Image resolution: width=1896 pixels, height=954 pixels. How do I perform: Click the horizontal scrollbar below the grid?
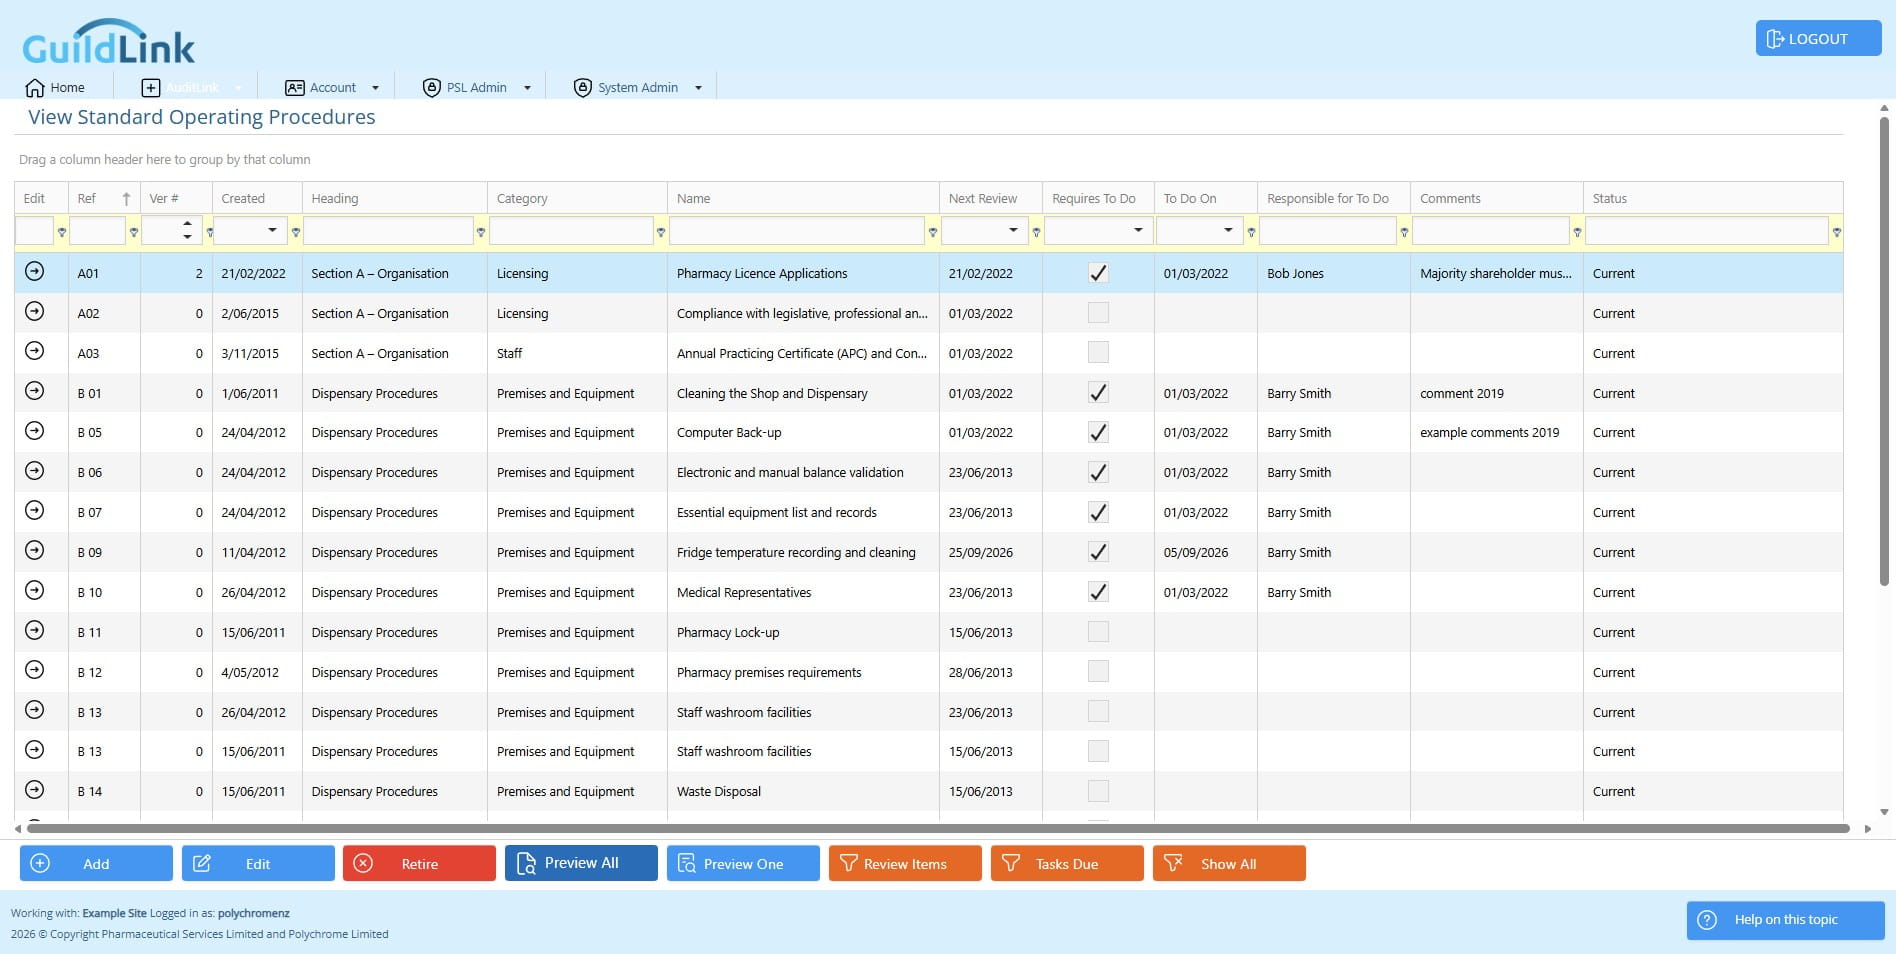pyautogui.click(x=938, y=828)
